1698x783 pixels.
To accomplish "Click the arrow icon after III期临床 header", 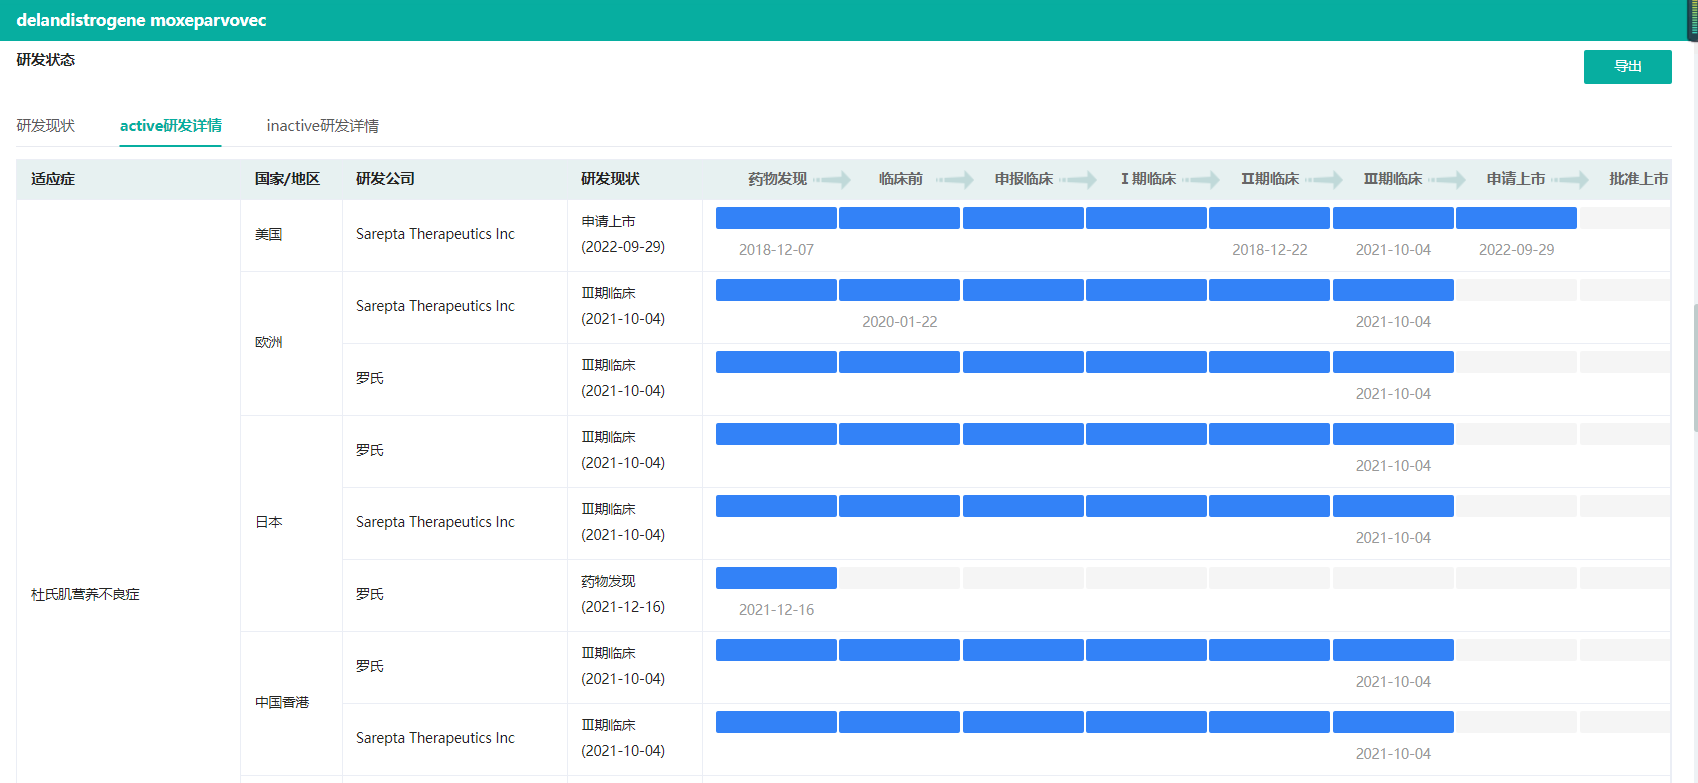I will coord(1447,180).
